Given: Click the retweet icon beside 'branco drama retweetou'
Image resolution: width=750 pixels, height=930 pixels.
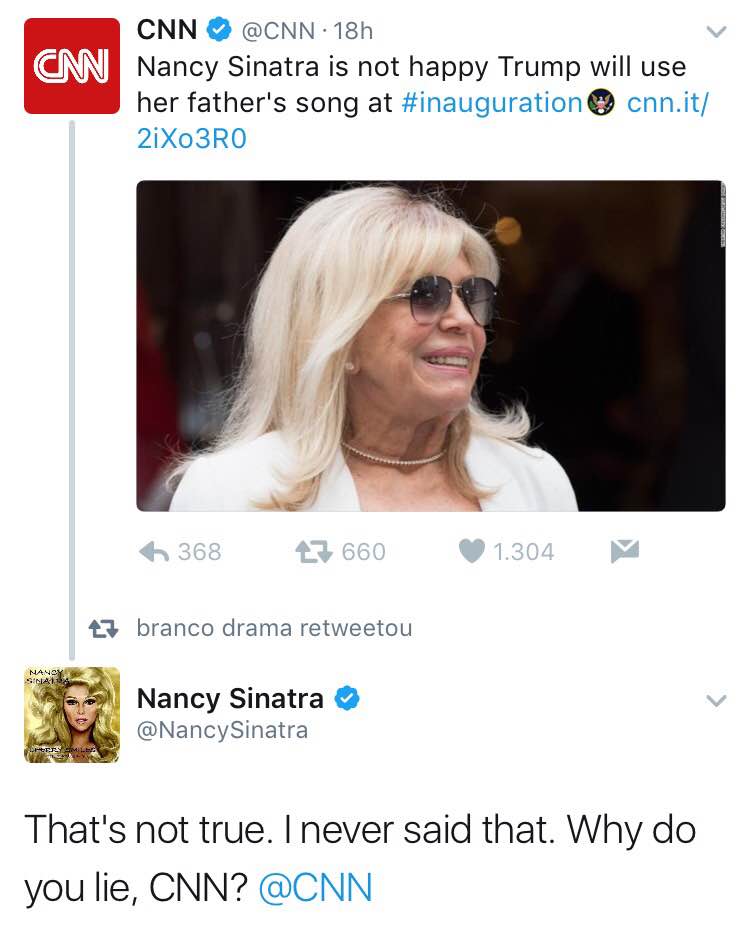Looking at the screenshot, I should [100, 628].
